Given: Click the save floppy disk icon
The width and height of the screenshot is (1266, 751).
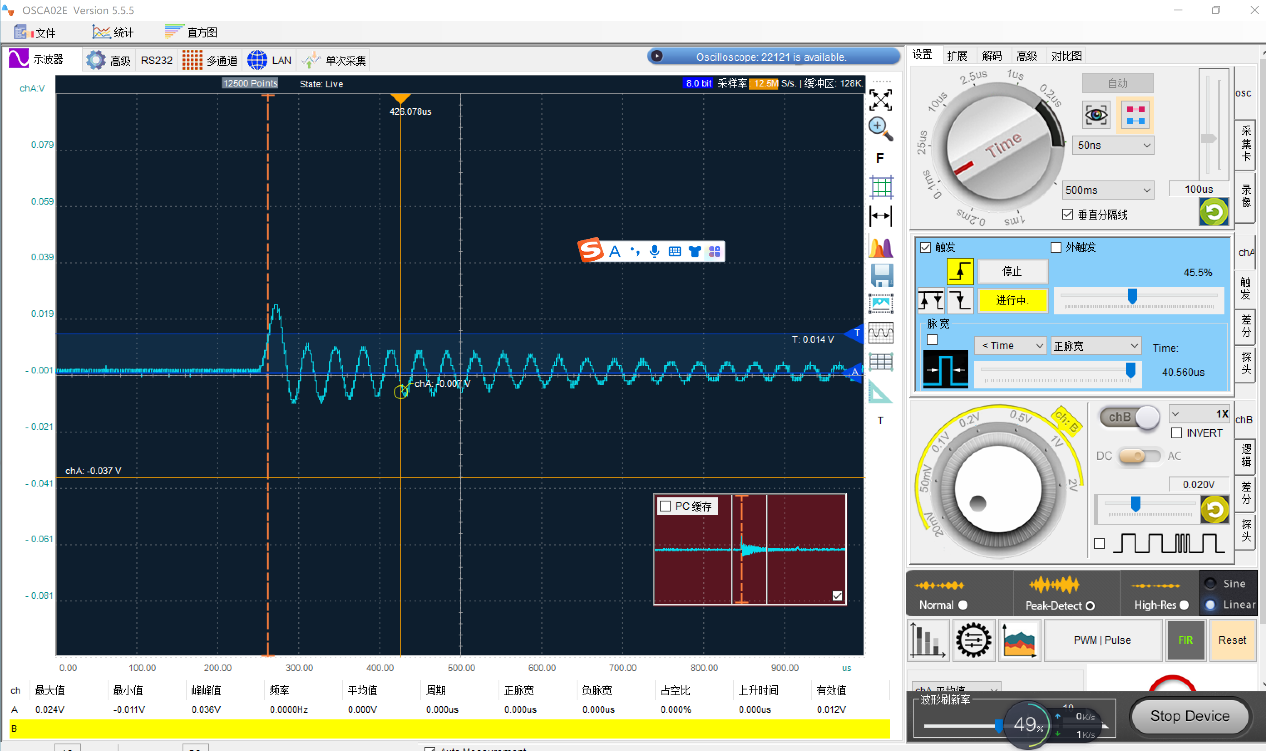Looking at the screenshot, I should click(x=881, y=275).
